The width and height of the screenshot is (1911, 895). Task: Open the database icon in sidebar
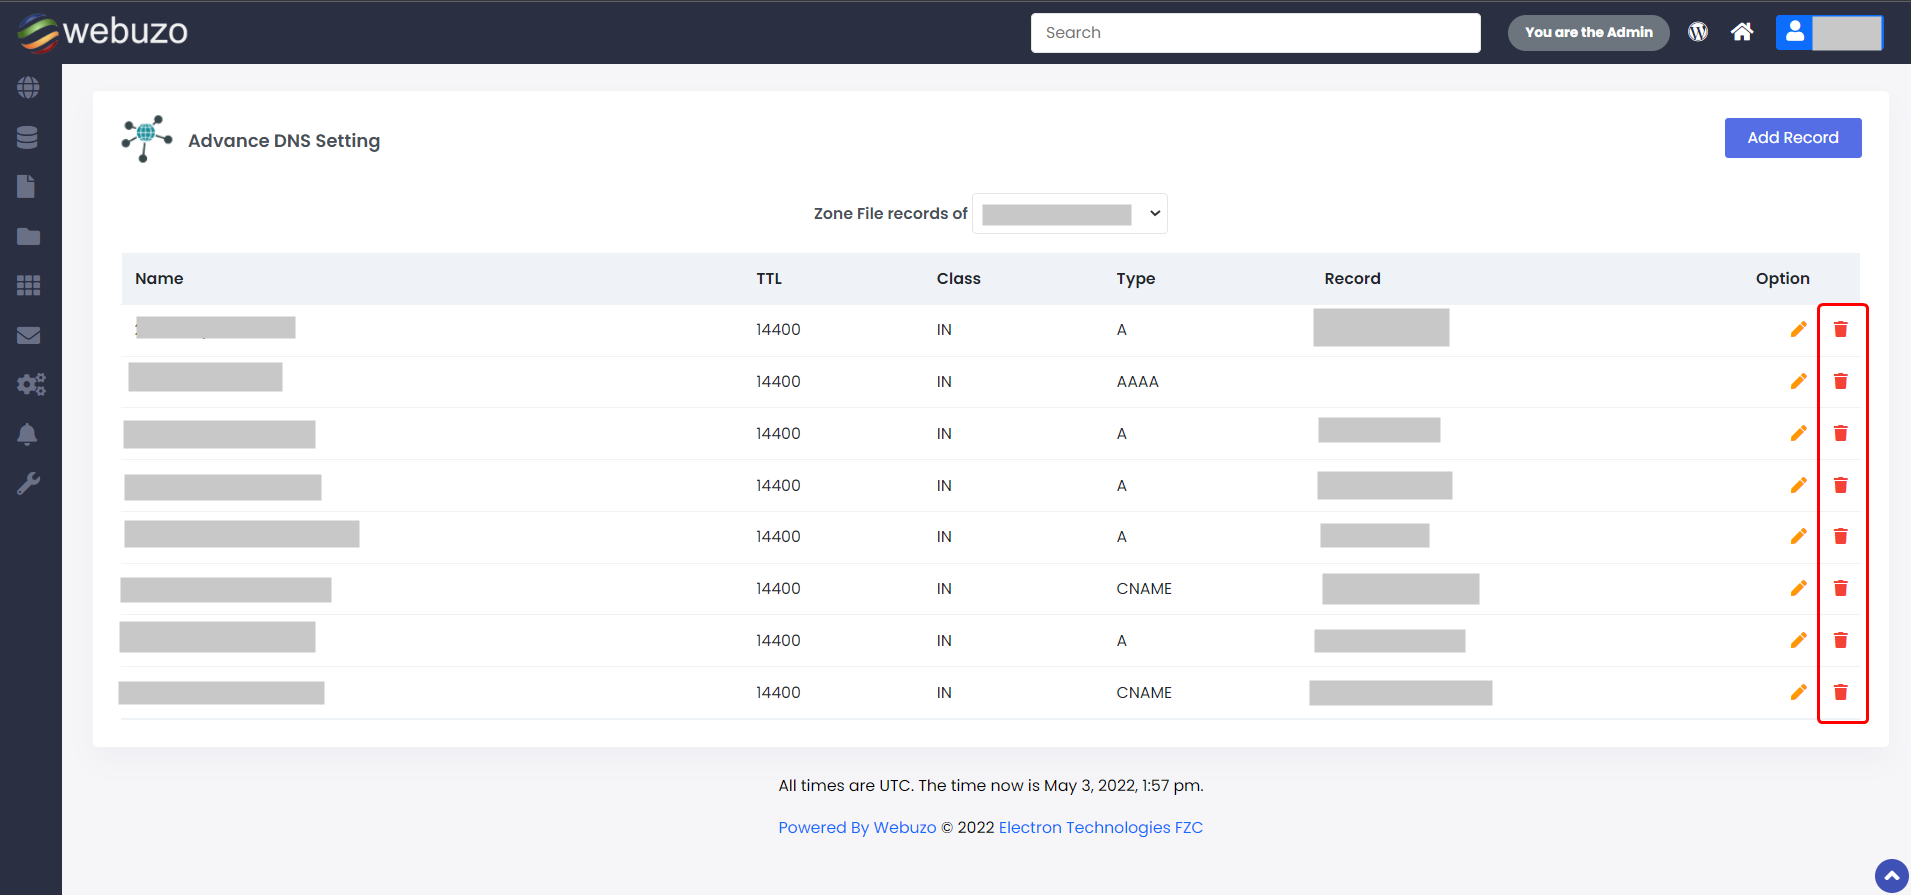(28, 138)
